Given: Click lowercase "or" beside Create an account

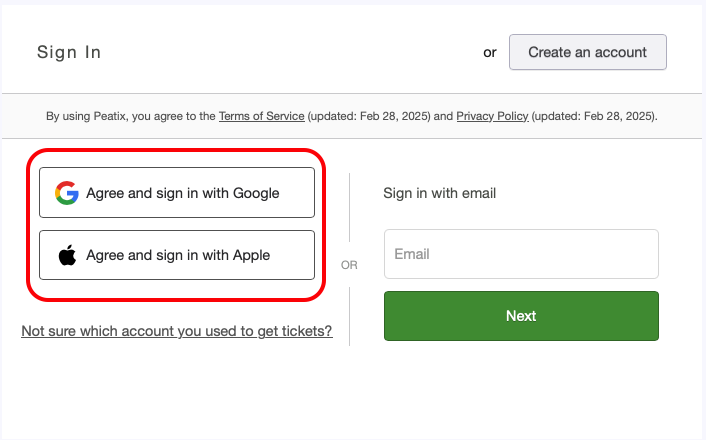Looking at the screenshot, I should 490,52.
